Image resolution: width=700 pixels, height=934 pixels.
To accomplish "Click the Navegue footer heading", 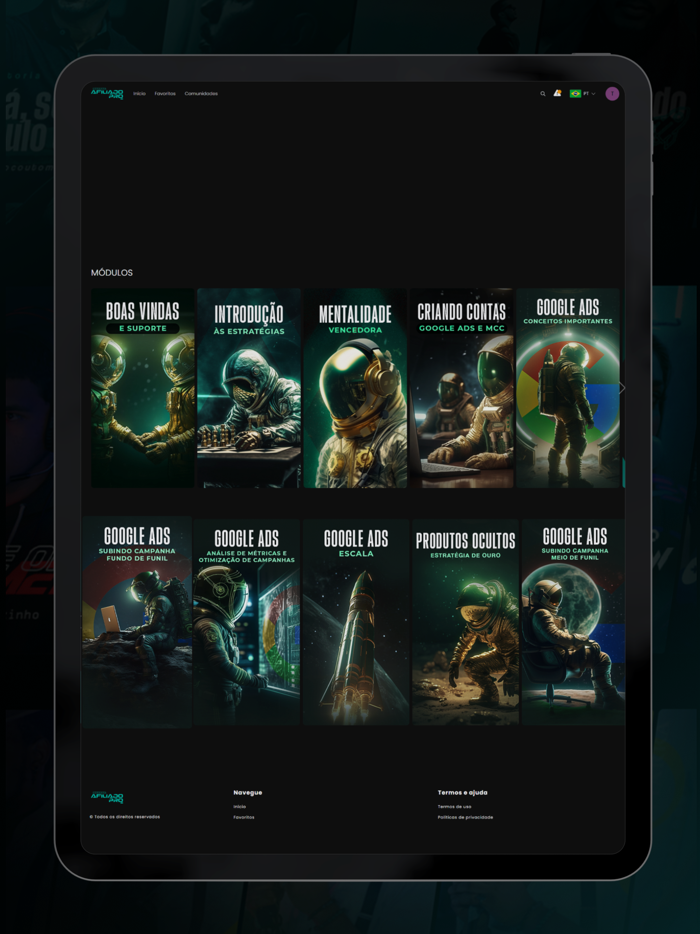I will (x=248, y=793).
